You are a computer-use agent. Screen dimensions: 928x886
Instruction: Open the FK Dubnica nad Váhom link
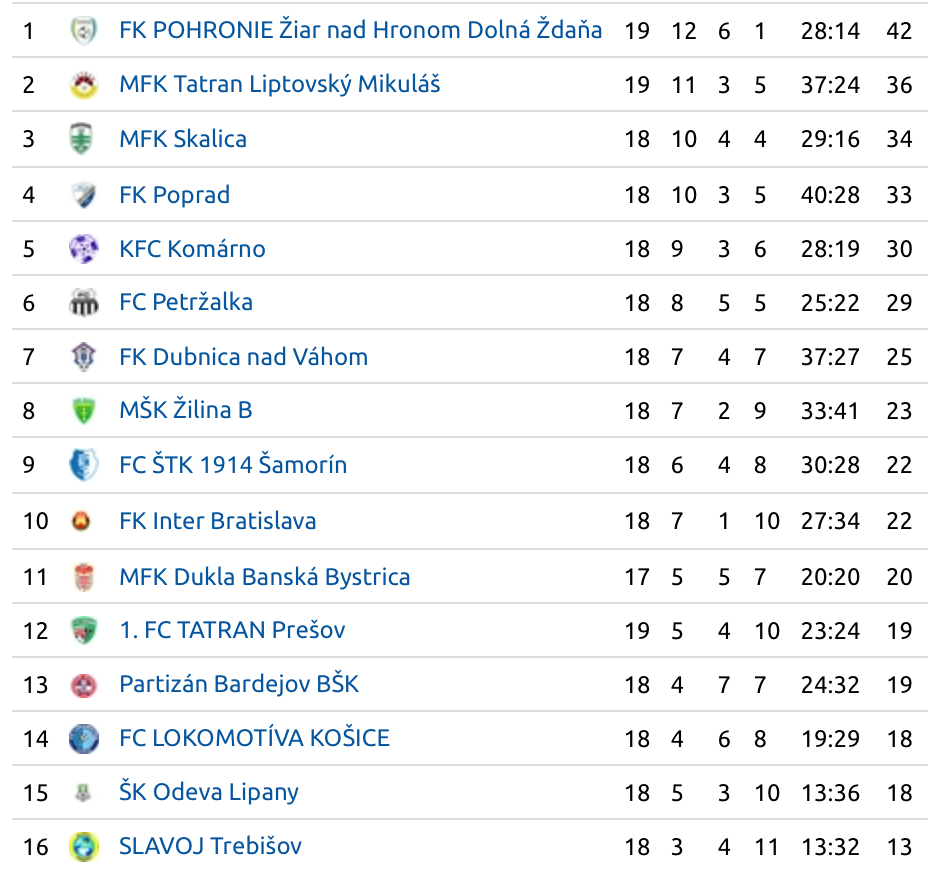[243, 357]
